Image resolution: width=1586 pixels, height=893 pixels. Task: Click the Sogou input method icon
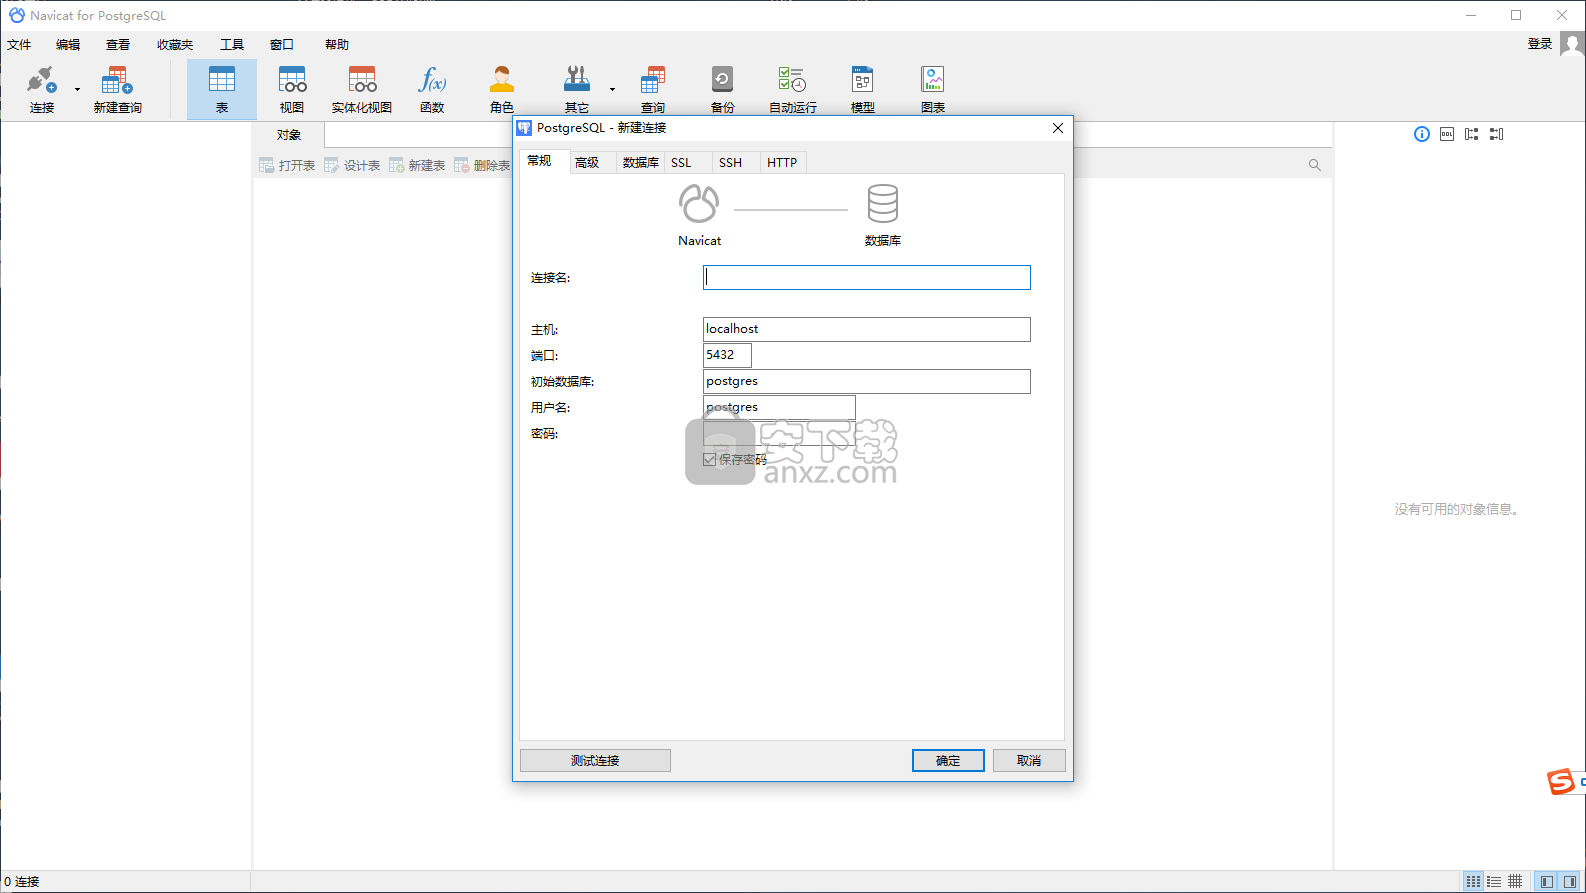[x=1561, y=782]
